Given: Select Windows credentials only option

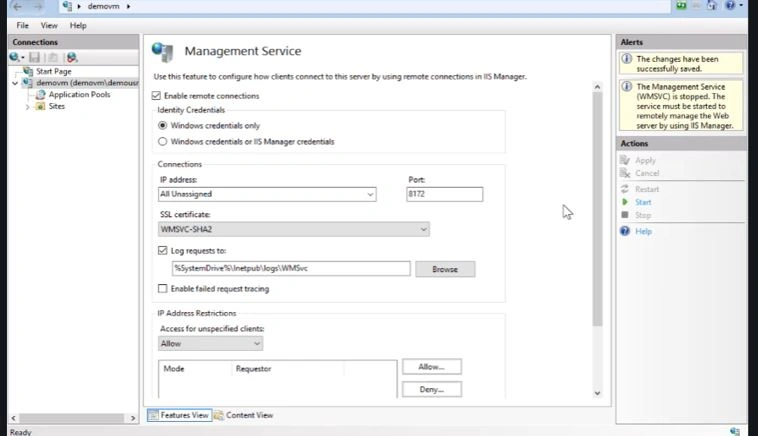Looking at the screenshot, I should (x=162, y=126).
